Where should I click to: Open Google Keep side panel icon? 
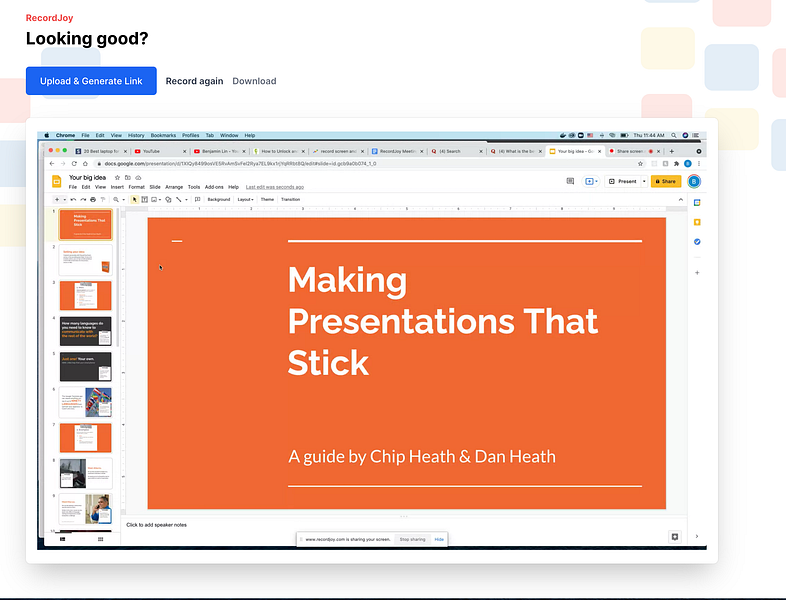point(697,222)
